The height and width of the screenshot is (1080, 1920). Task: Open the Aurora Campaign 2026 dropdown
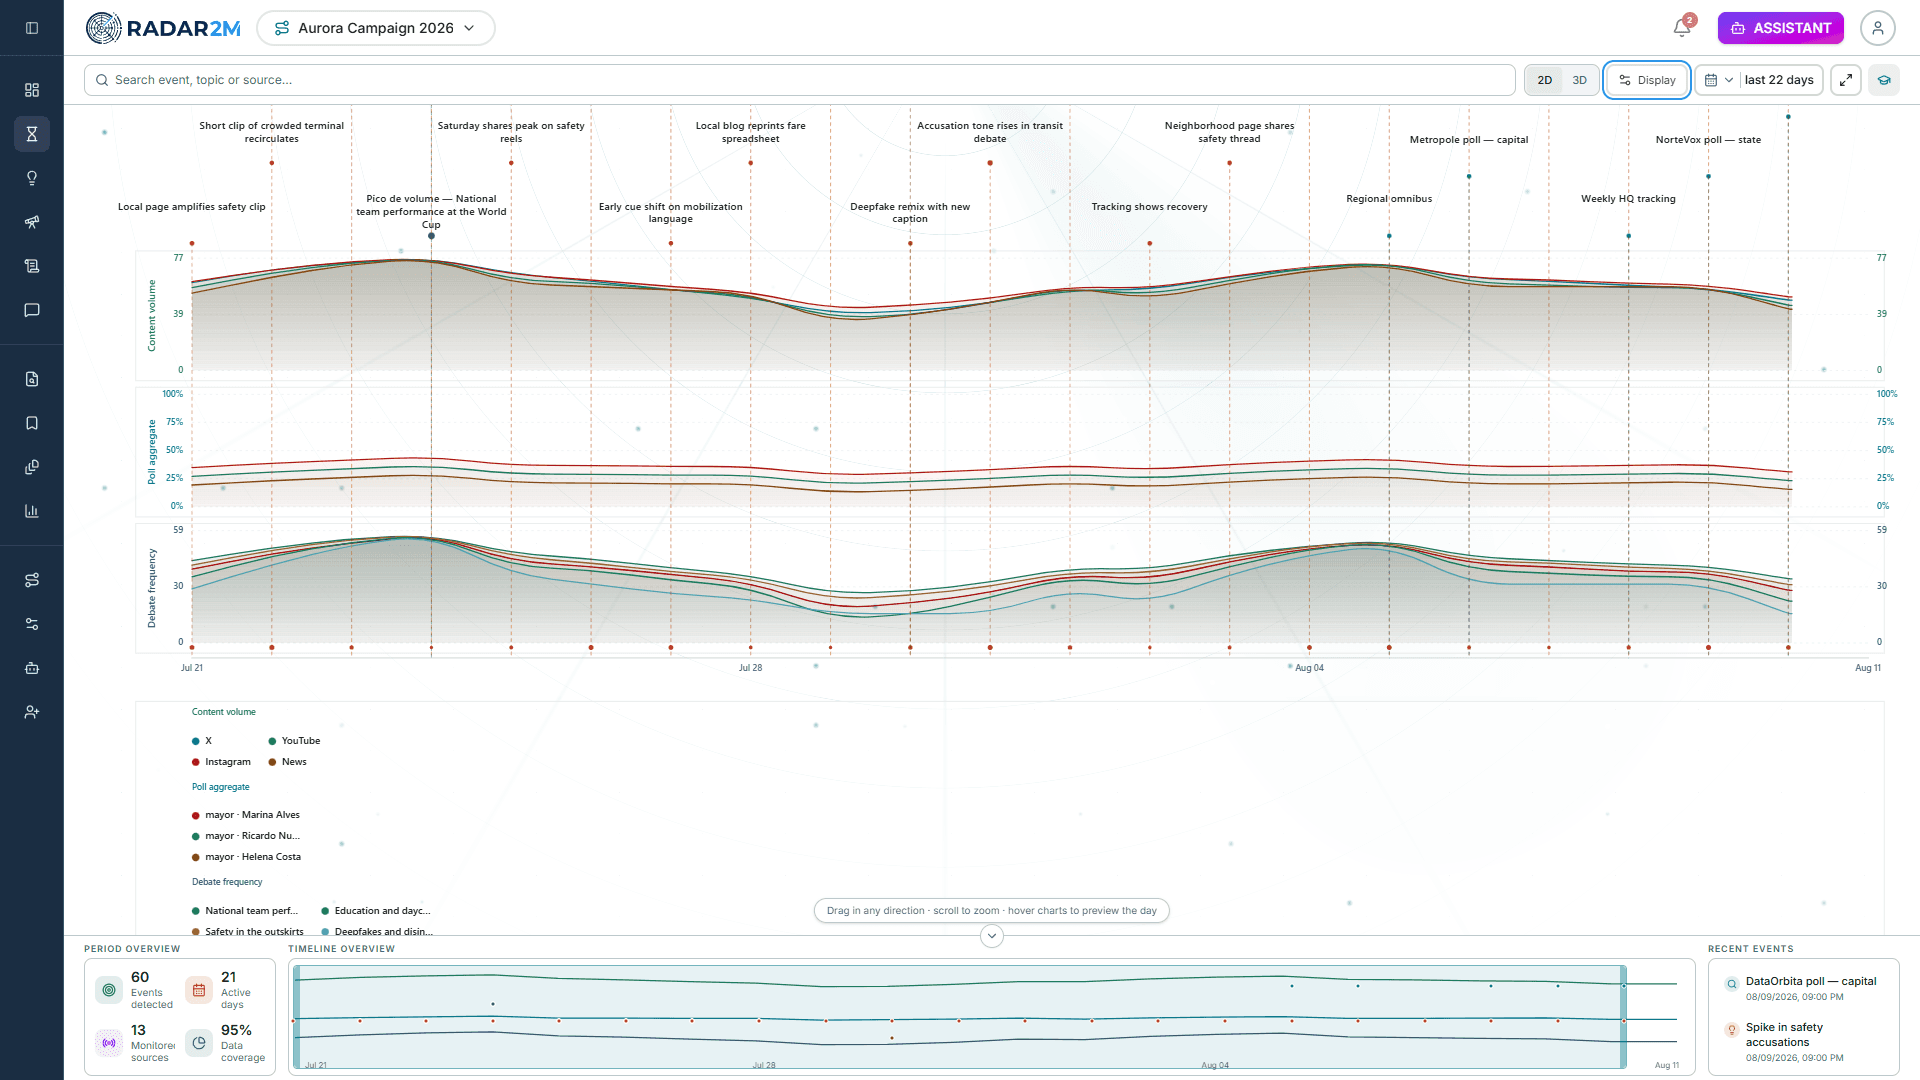coord(376,28)
